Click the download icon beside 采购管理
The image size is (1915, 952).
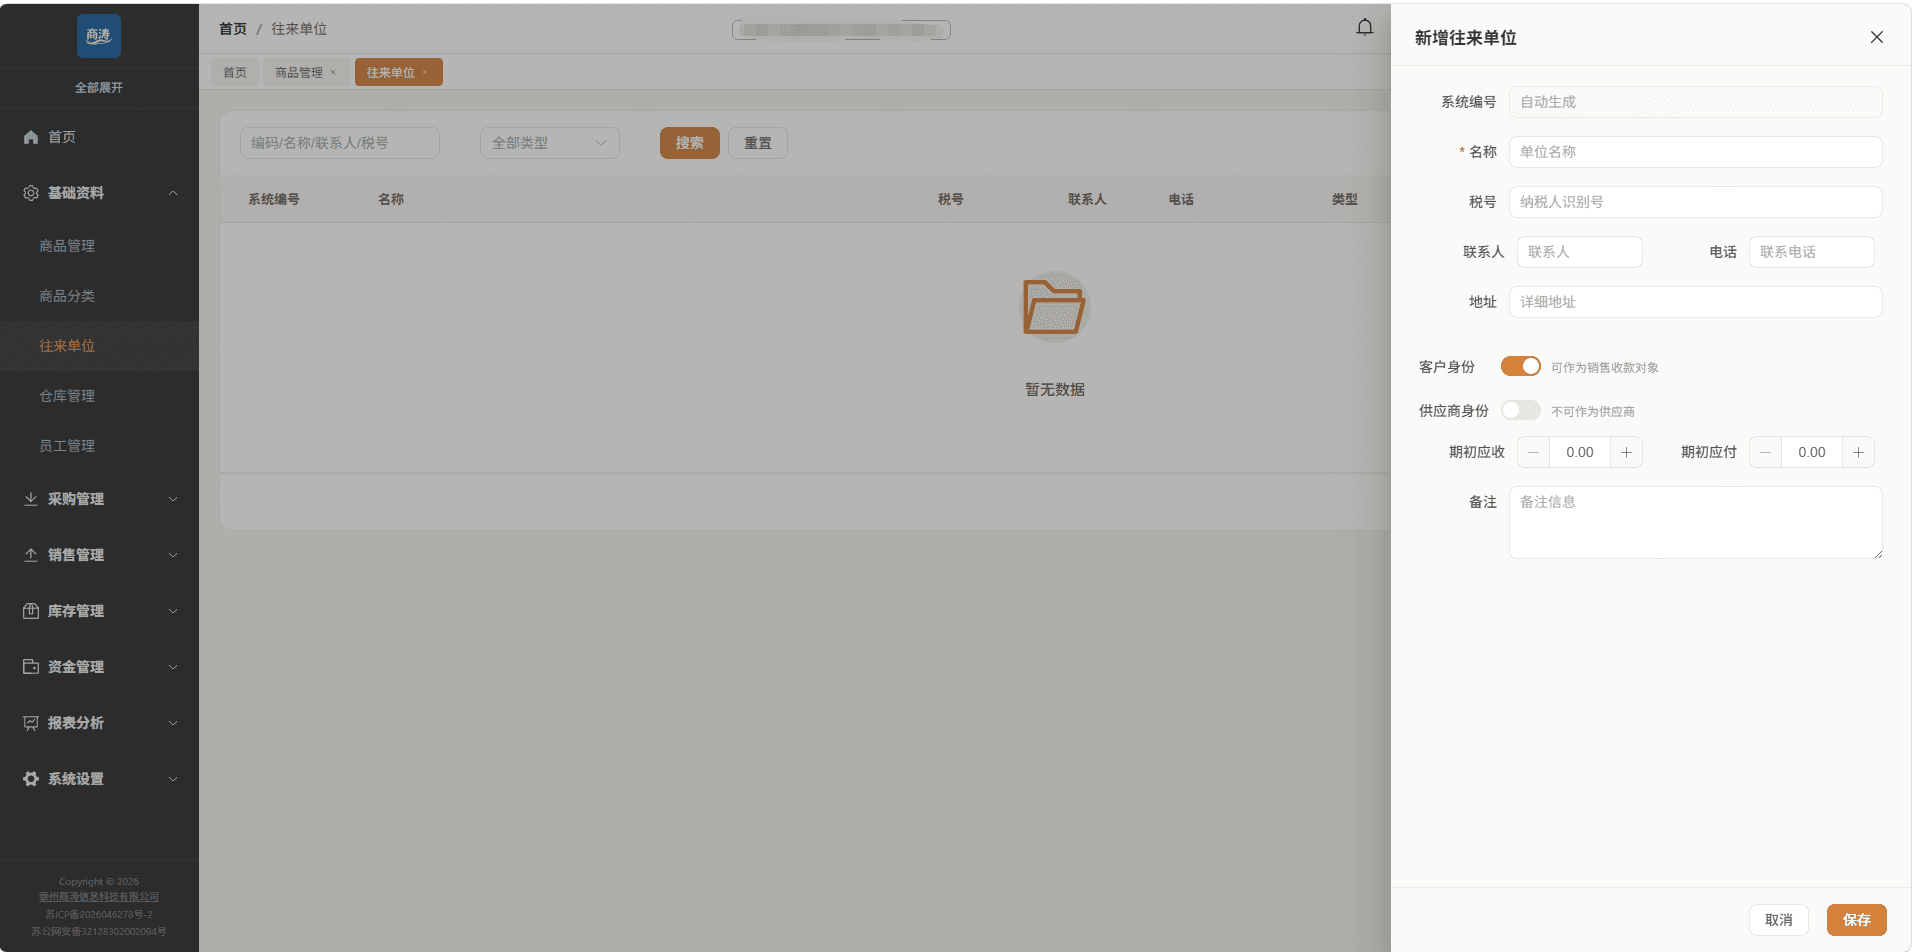pyautogui.click(x=31, y=499)
